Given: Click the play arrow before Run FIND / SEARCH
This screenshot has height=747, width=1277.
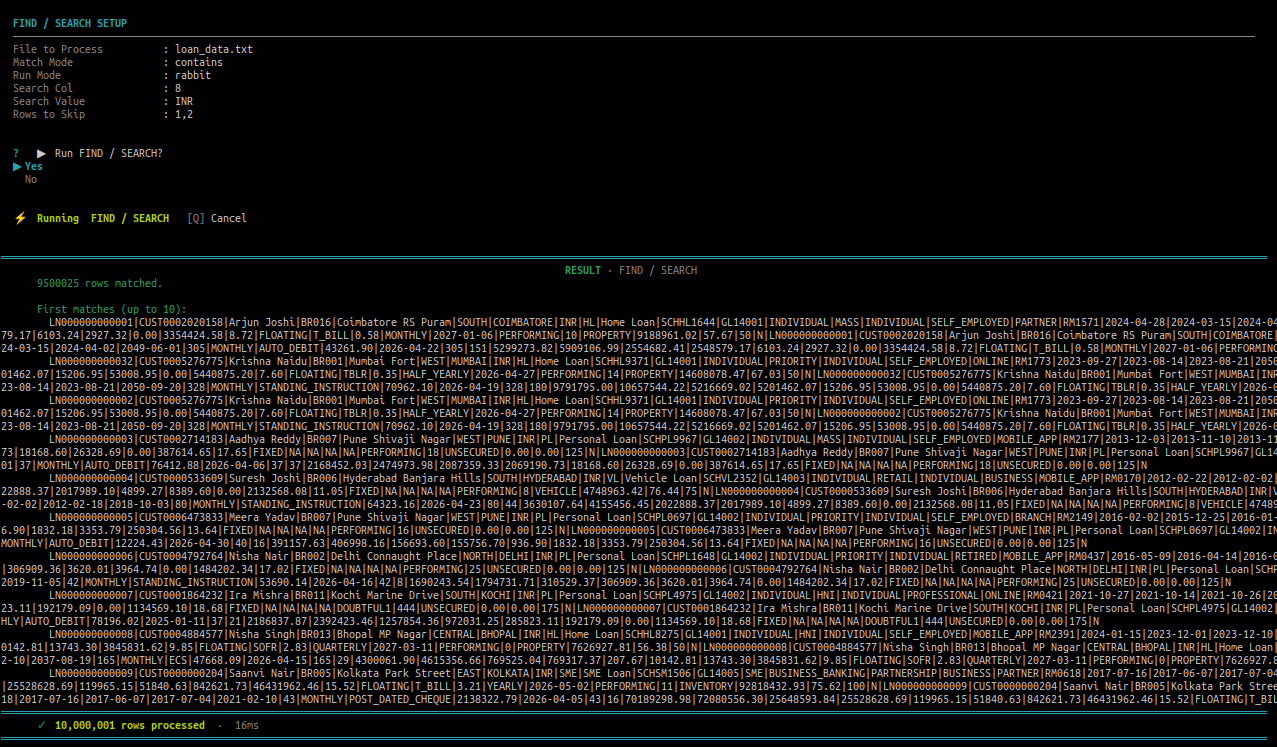Looking at the screenshot, I should pos(41,153).
